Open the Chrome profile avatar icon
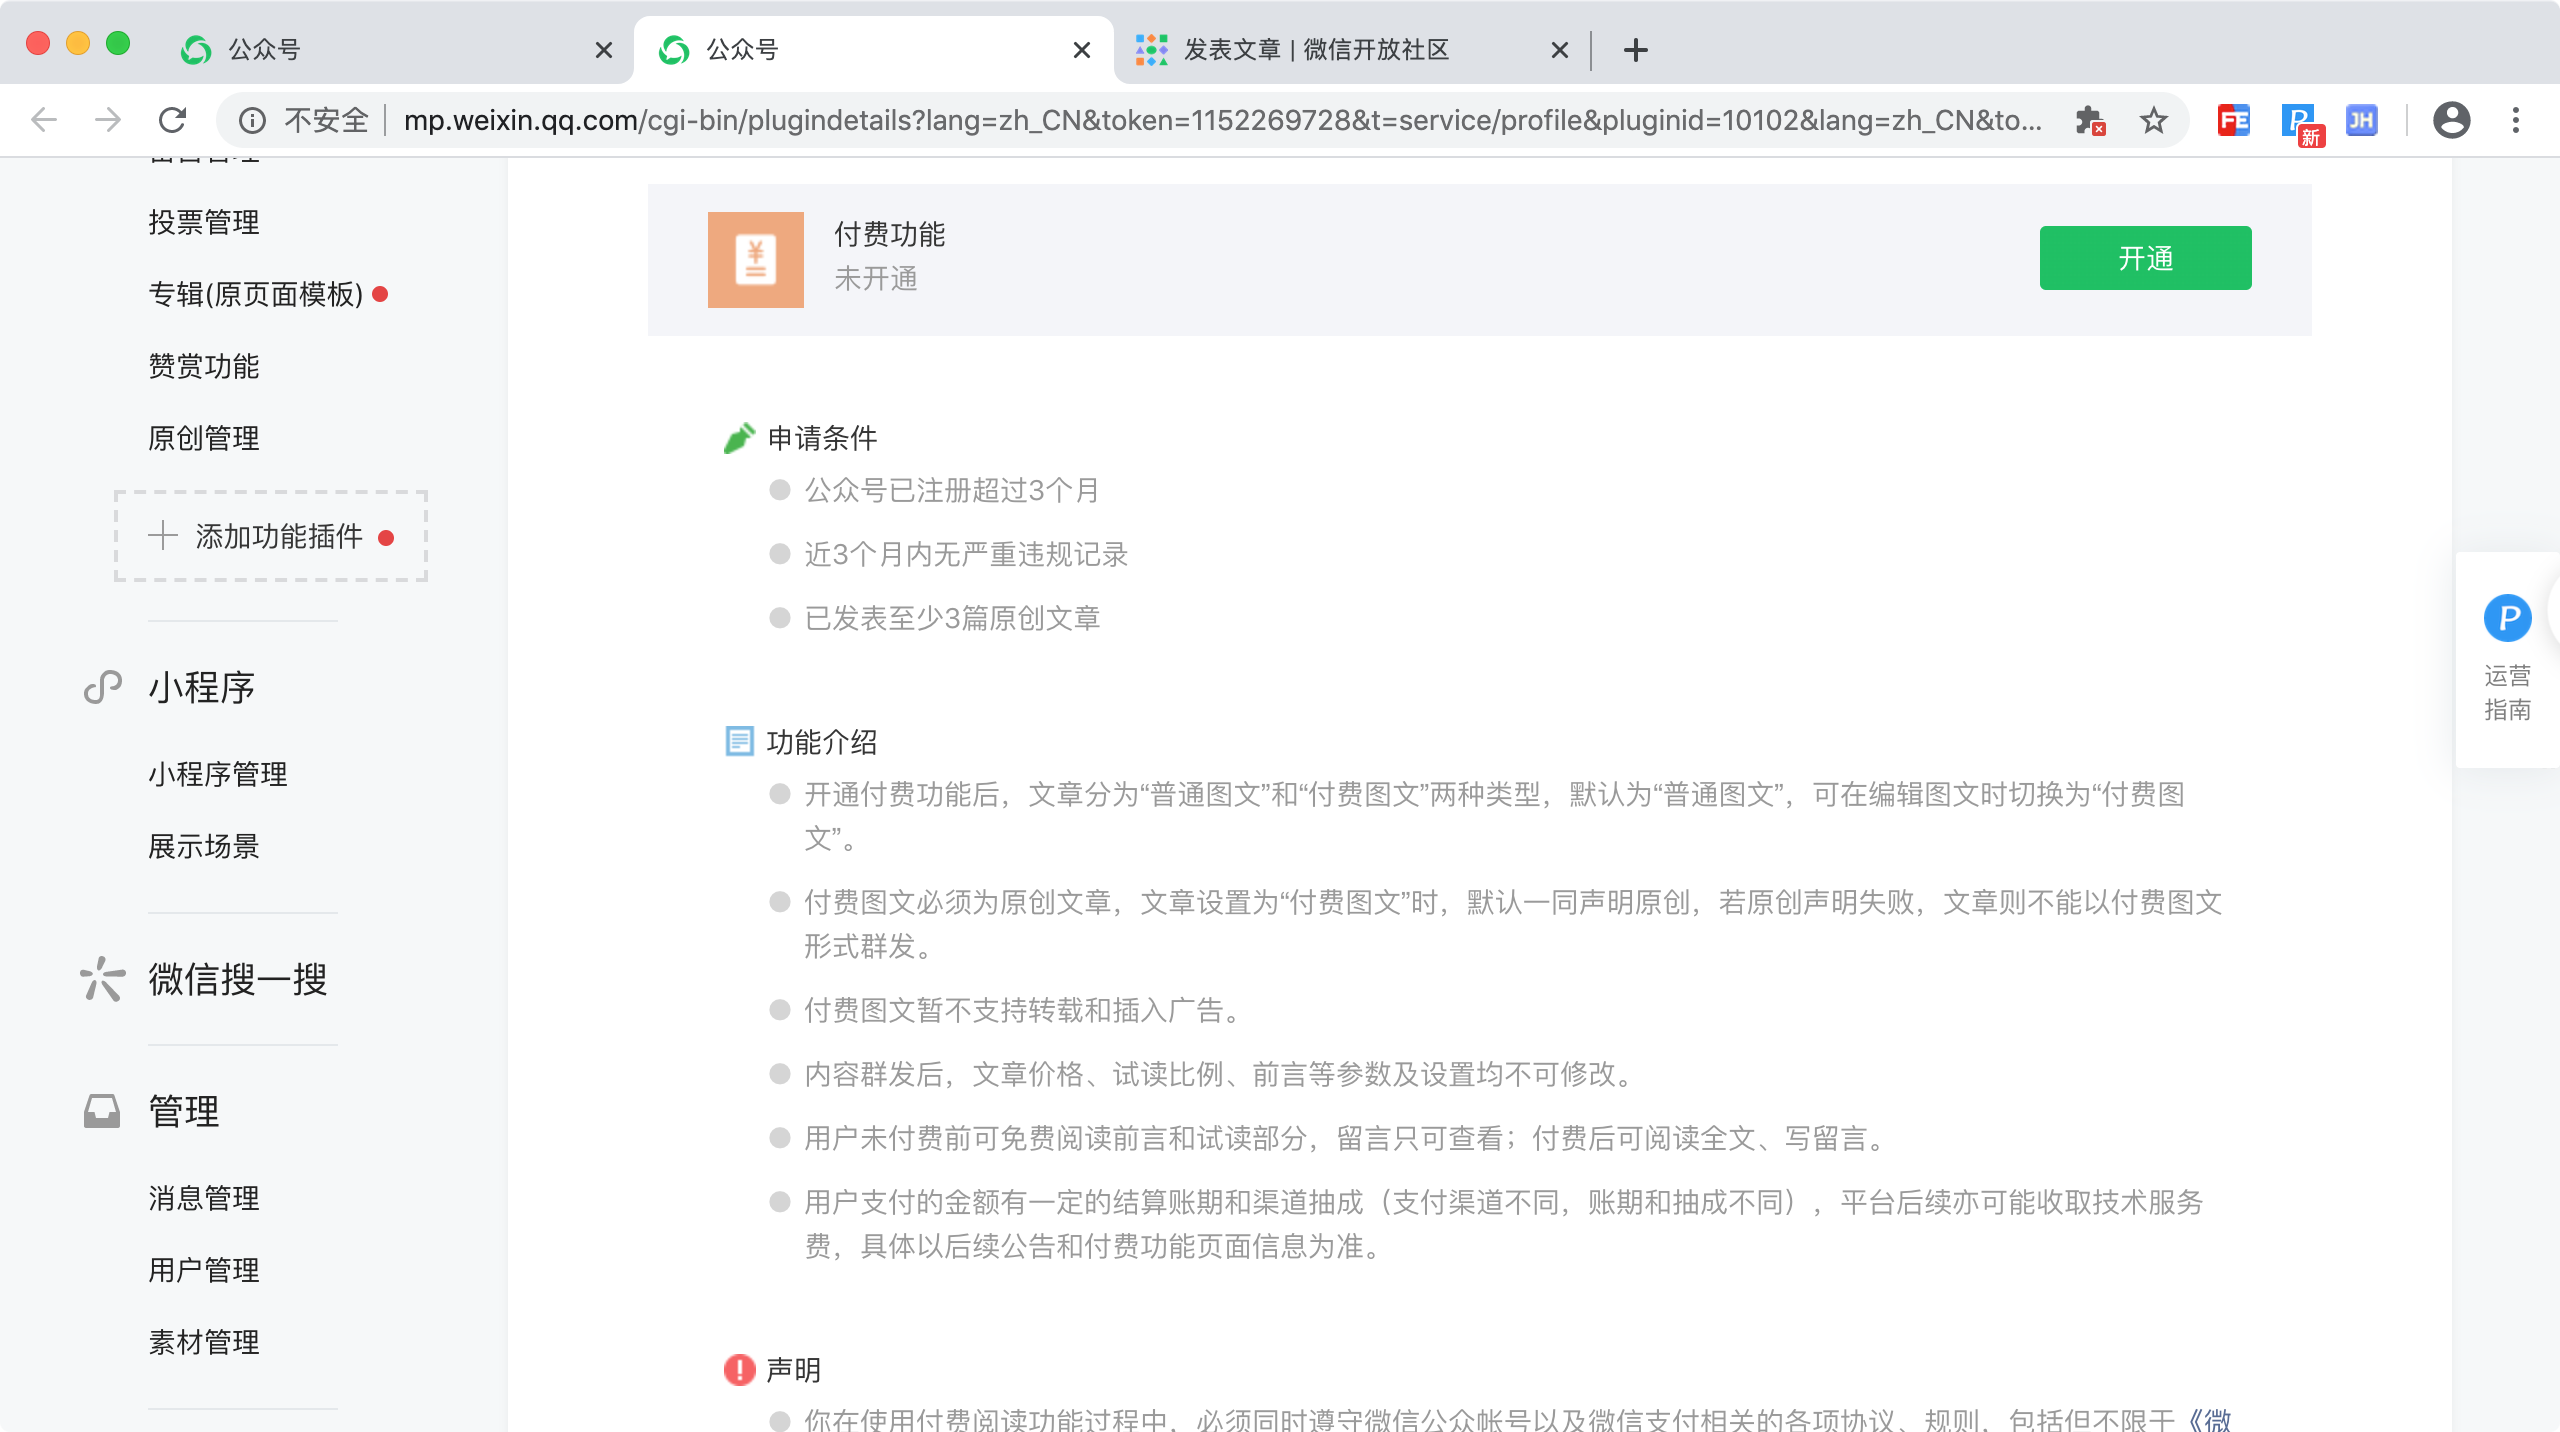Viewport: 2560px width, 1432px height. pyautogui.click(x=2451, y=121)
